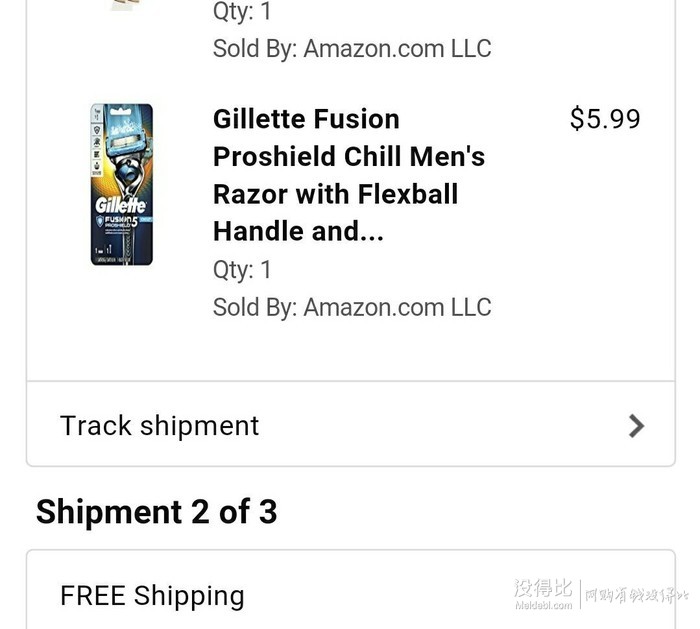
Task: Click the 'Proshield Chill Men's' title line
Action: click(x=349, y=157)
